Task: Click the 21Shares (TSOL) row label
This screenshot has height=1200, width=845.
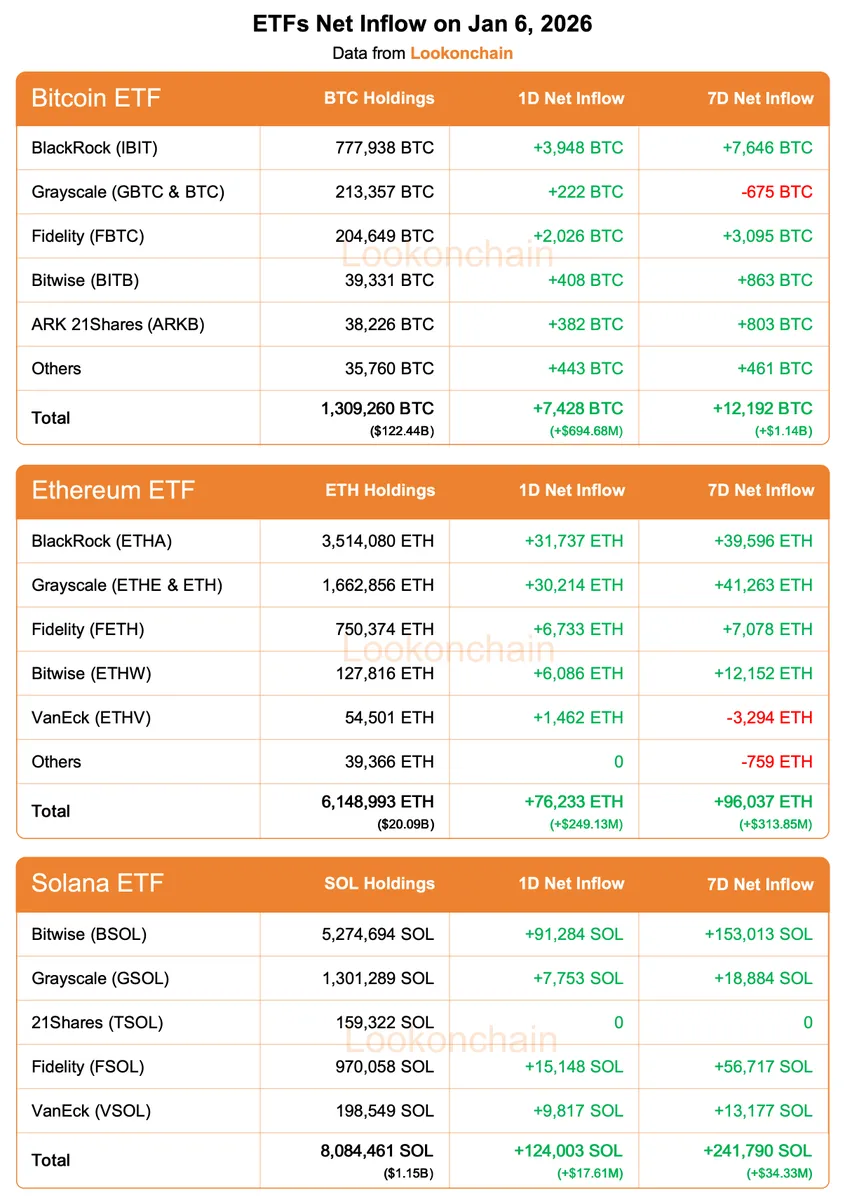Action: (x=97, y=1022)
